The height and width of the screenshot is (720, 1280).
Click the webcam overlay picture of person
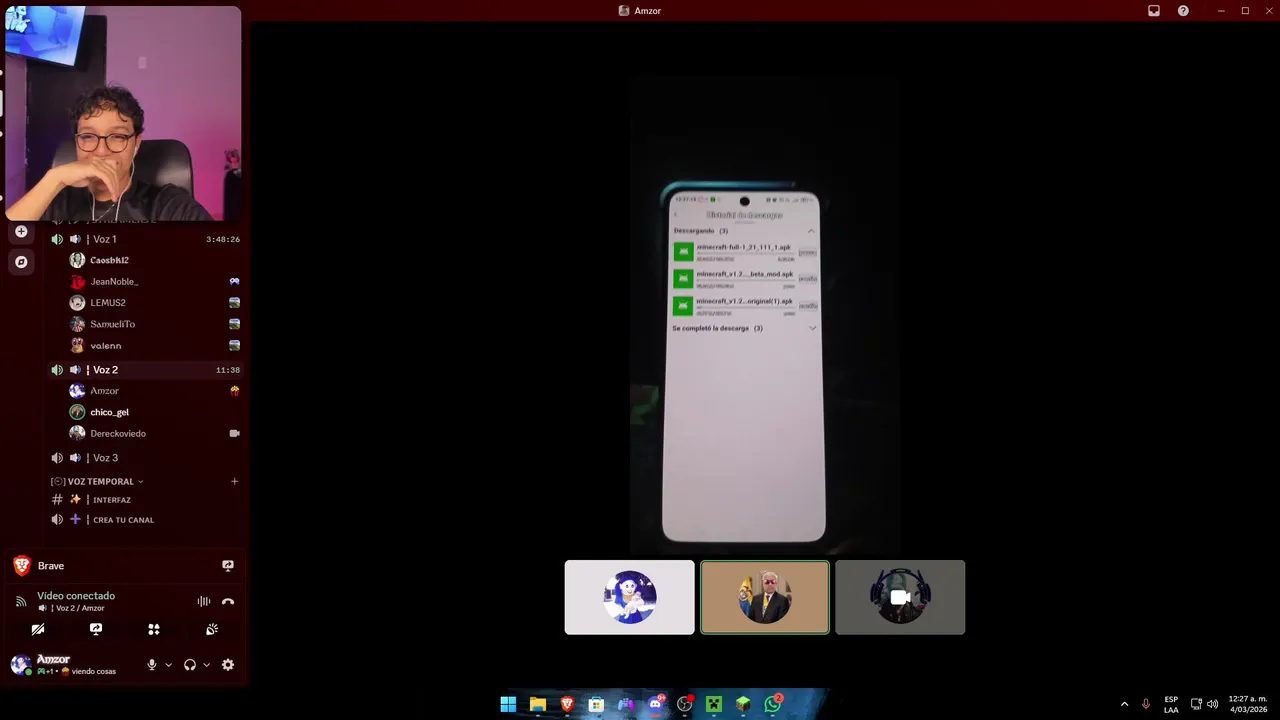pyautogui.click(x=123, y=113)
